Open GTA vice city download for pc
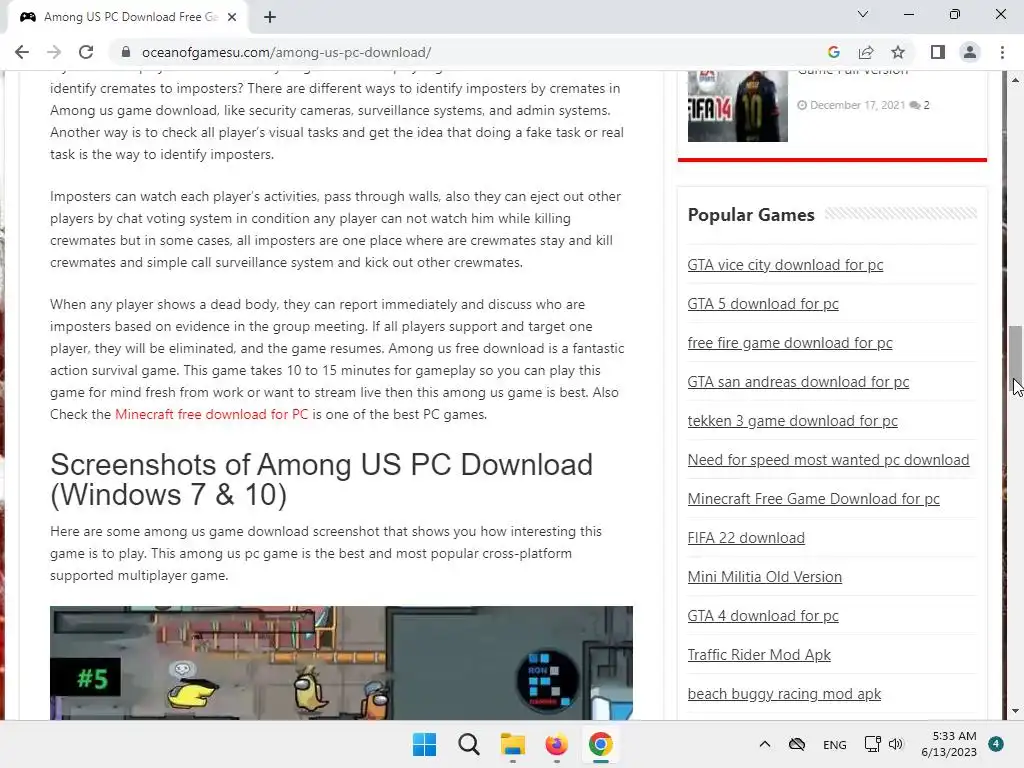This screenshot has width=1024, height=768. click(x=785, y=265)
